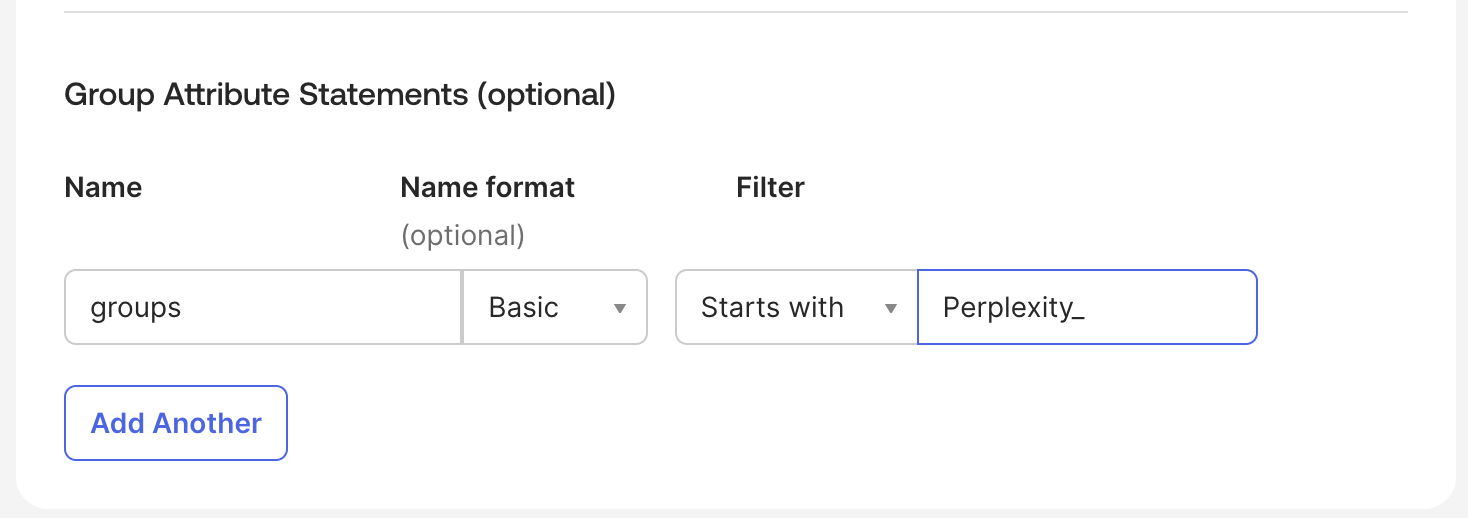The image size is (1468, 518).
Task: Click the Add Another button
Action: 176,423
